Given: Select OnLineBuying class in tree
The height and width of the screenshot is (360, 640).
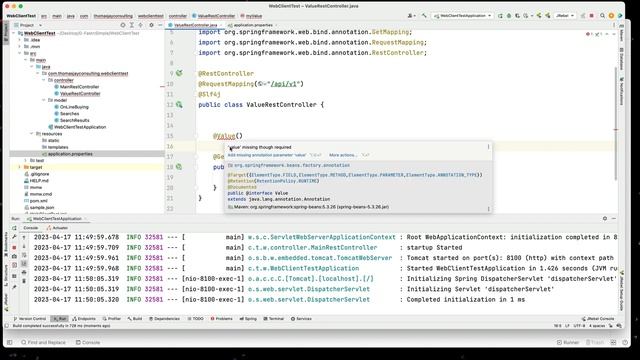Looking at the screenshot, I should pyautogui.click(x=74, y=107).
